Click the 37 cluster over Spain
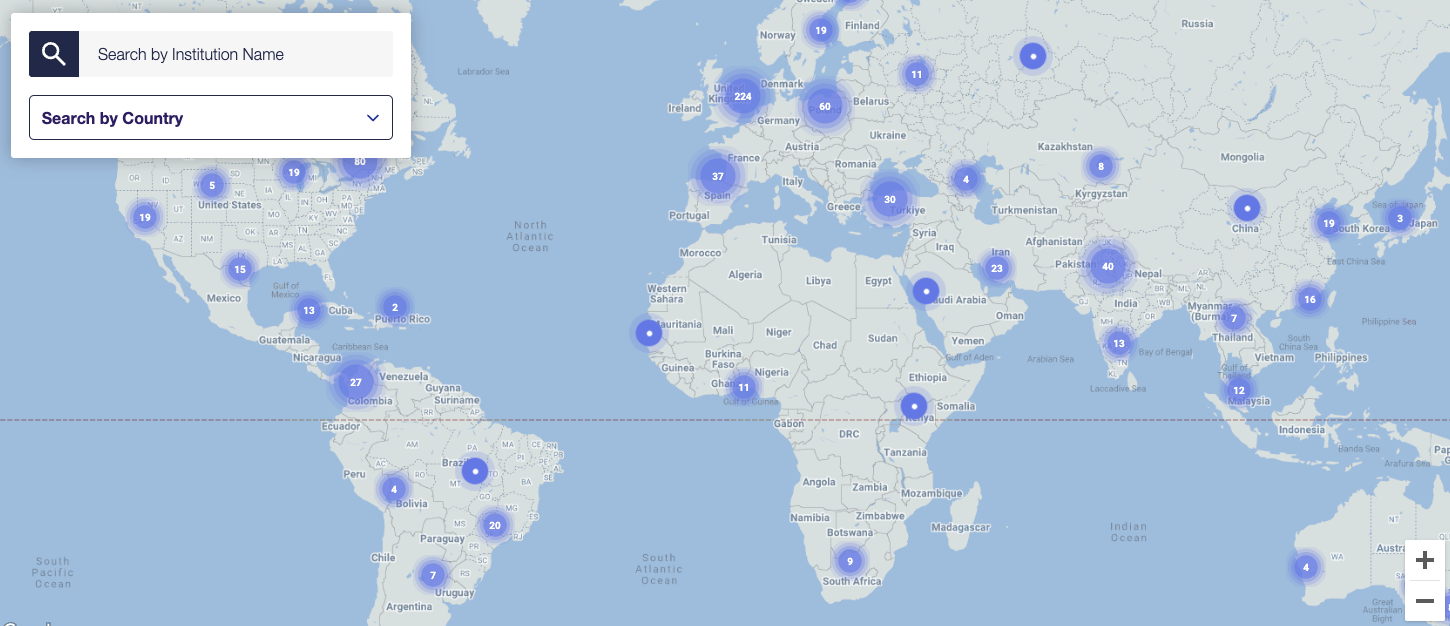This screenshot has height=626, width=1450. [717, 176]
